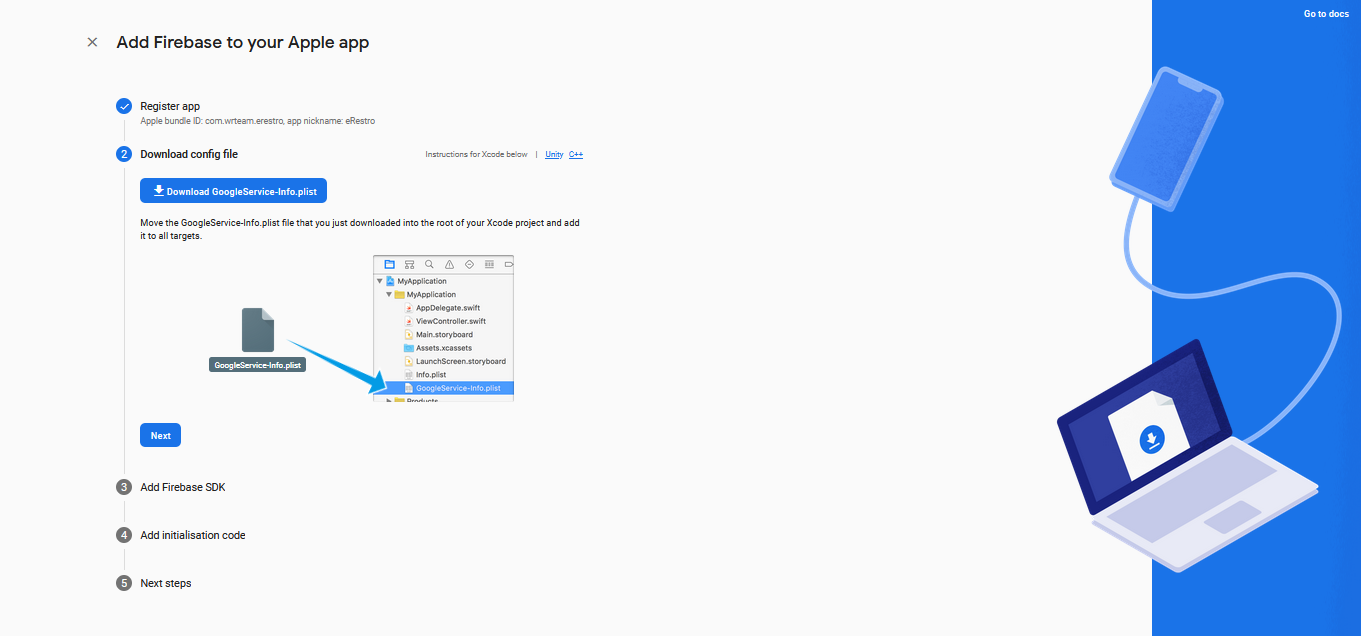
Task: Expand the Register app step
Action: click(x=170, y=106)
